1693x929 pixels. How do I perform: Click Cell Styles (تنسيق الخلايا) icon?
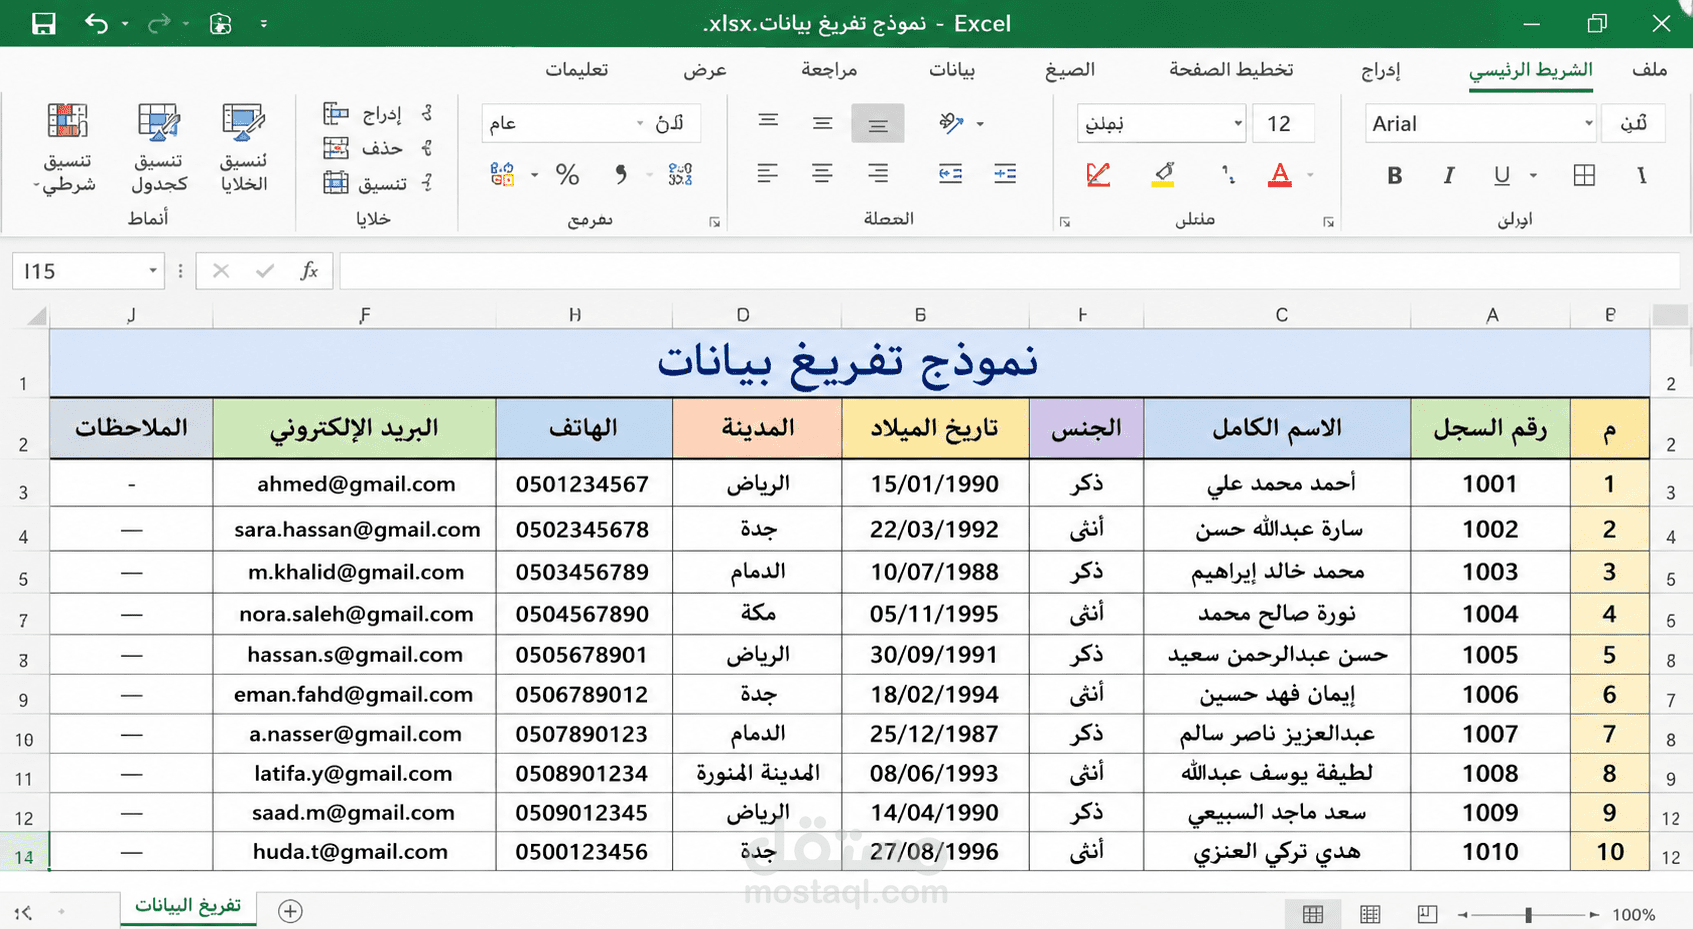coord(243,122)
